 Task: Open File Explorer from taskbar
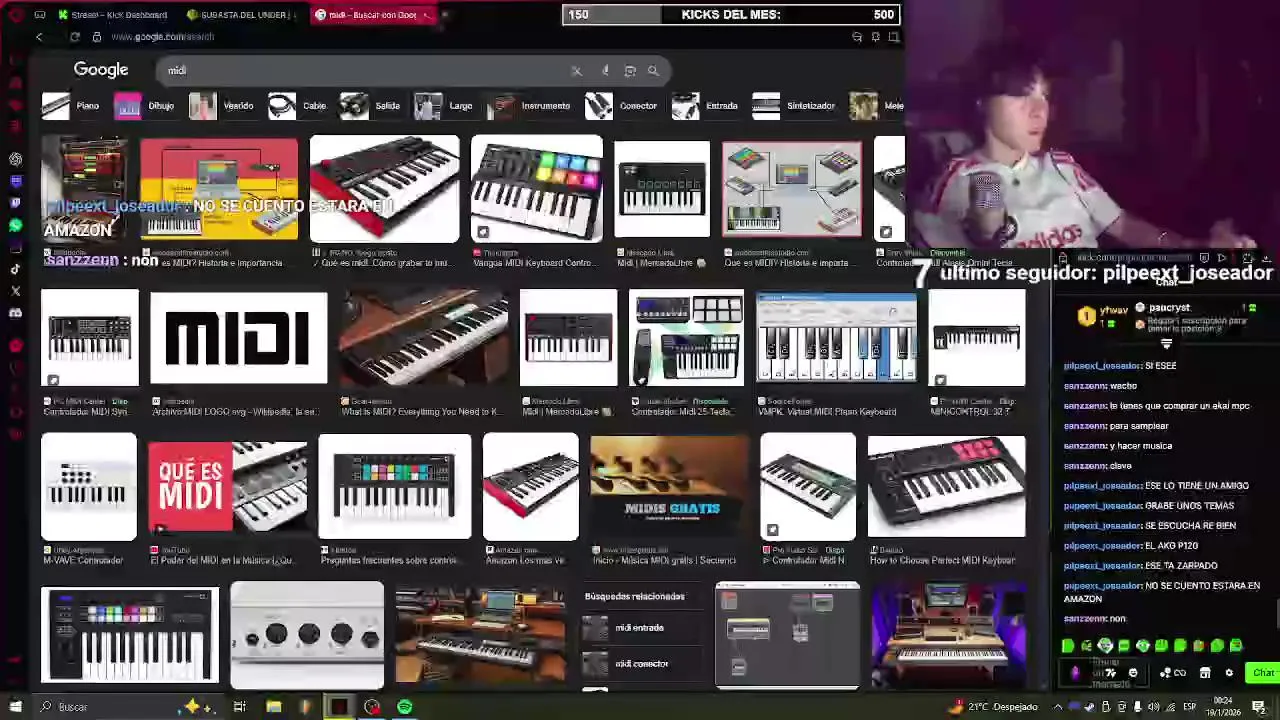point(273,707)
